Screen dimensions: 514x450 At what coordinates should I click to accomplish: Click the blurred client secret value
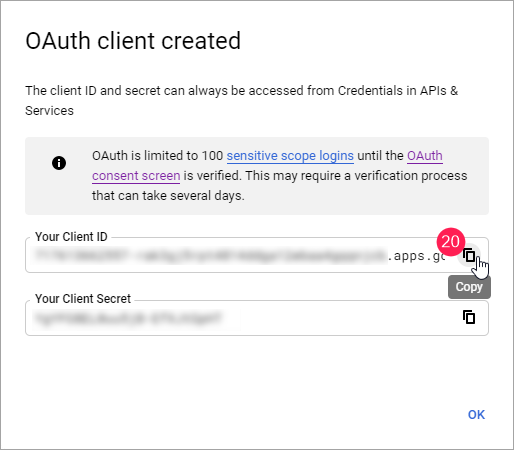click(128, 318)
